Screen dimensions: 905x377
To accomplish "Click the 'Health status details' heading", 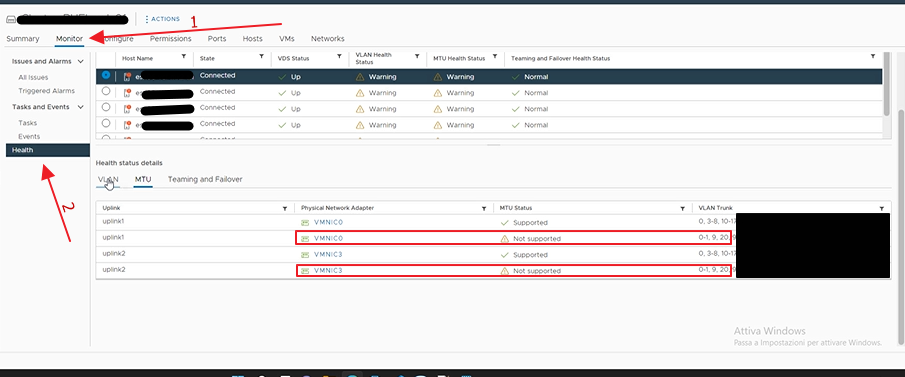I will click(129, 163).
